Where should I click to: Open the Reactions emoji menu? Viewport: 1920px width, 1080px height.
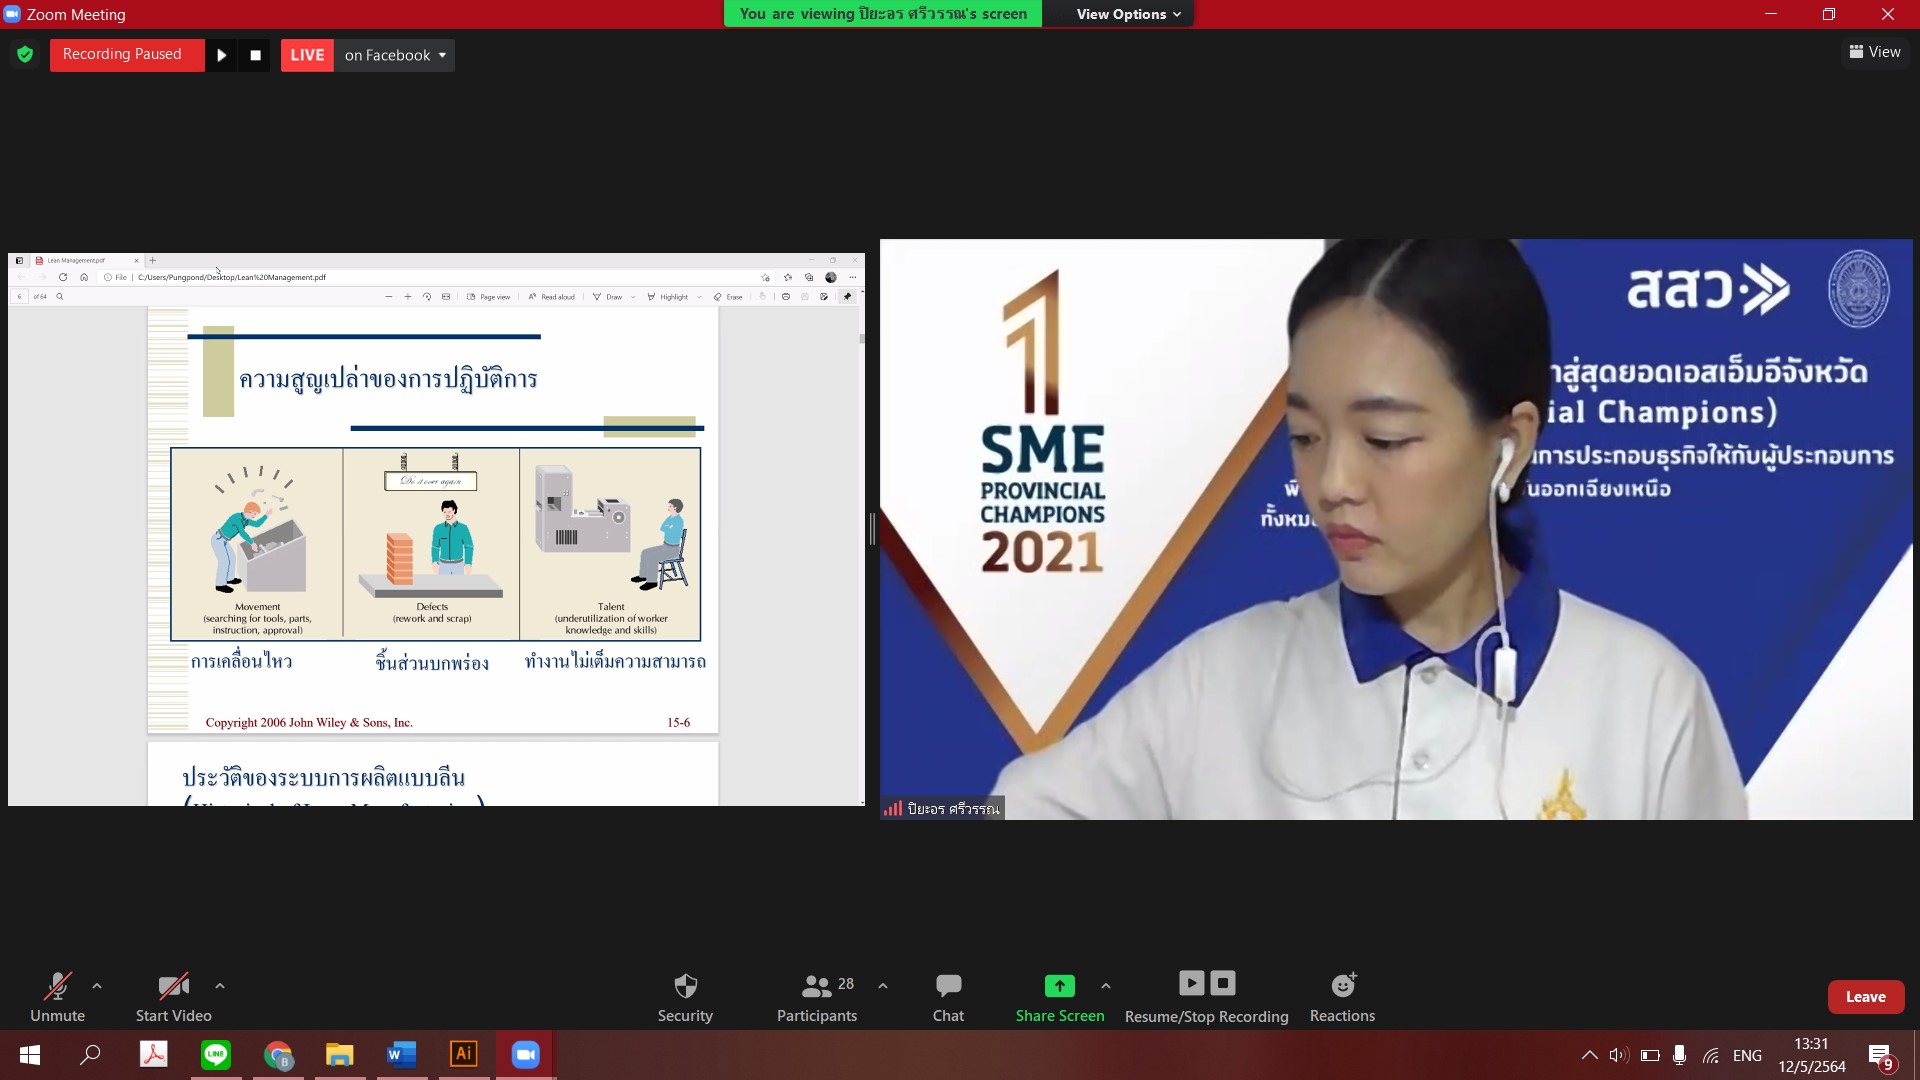pyautogui.click(x=1342, y=997)
